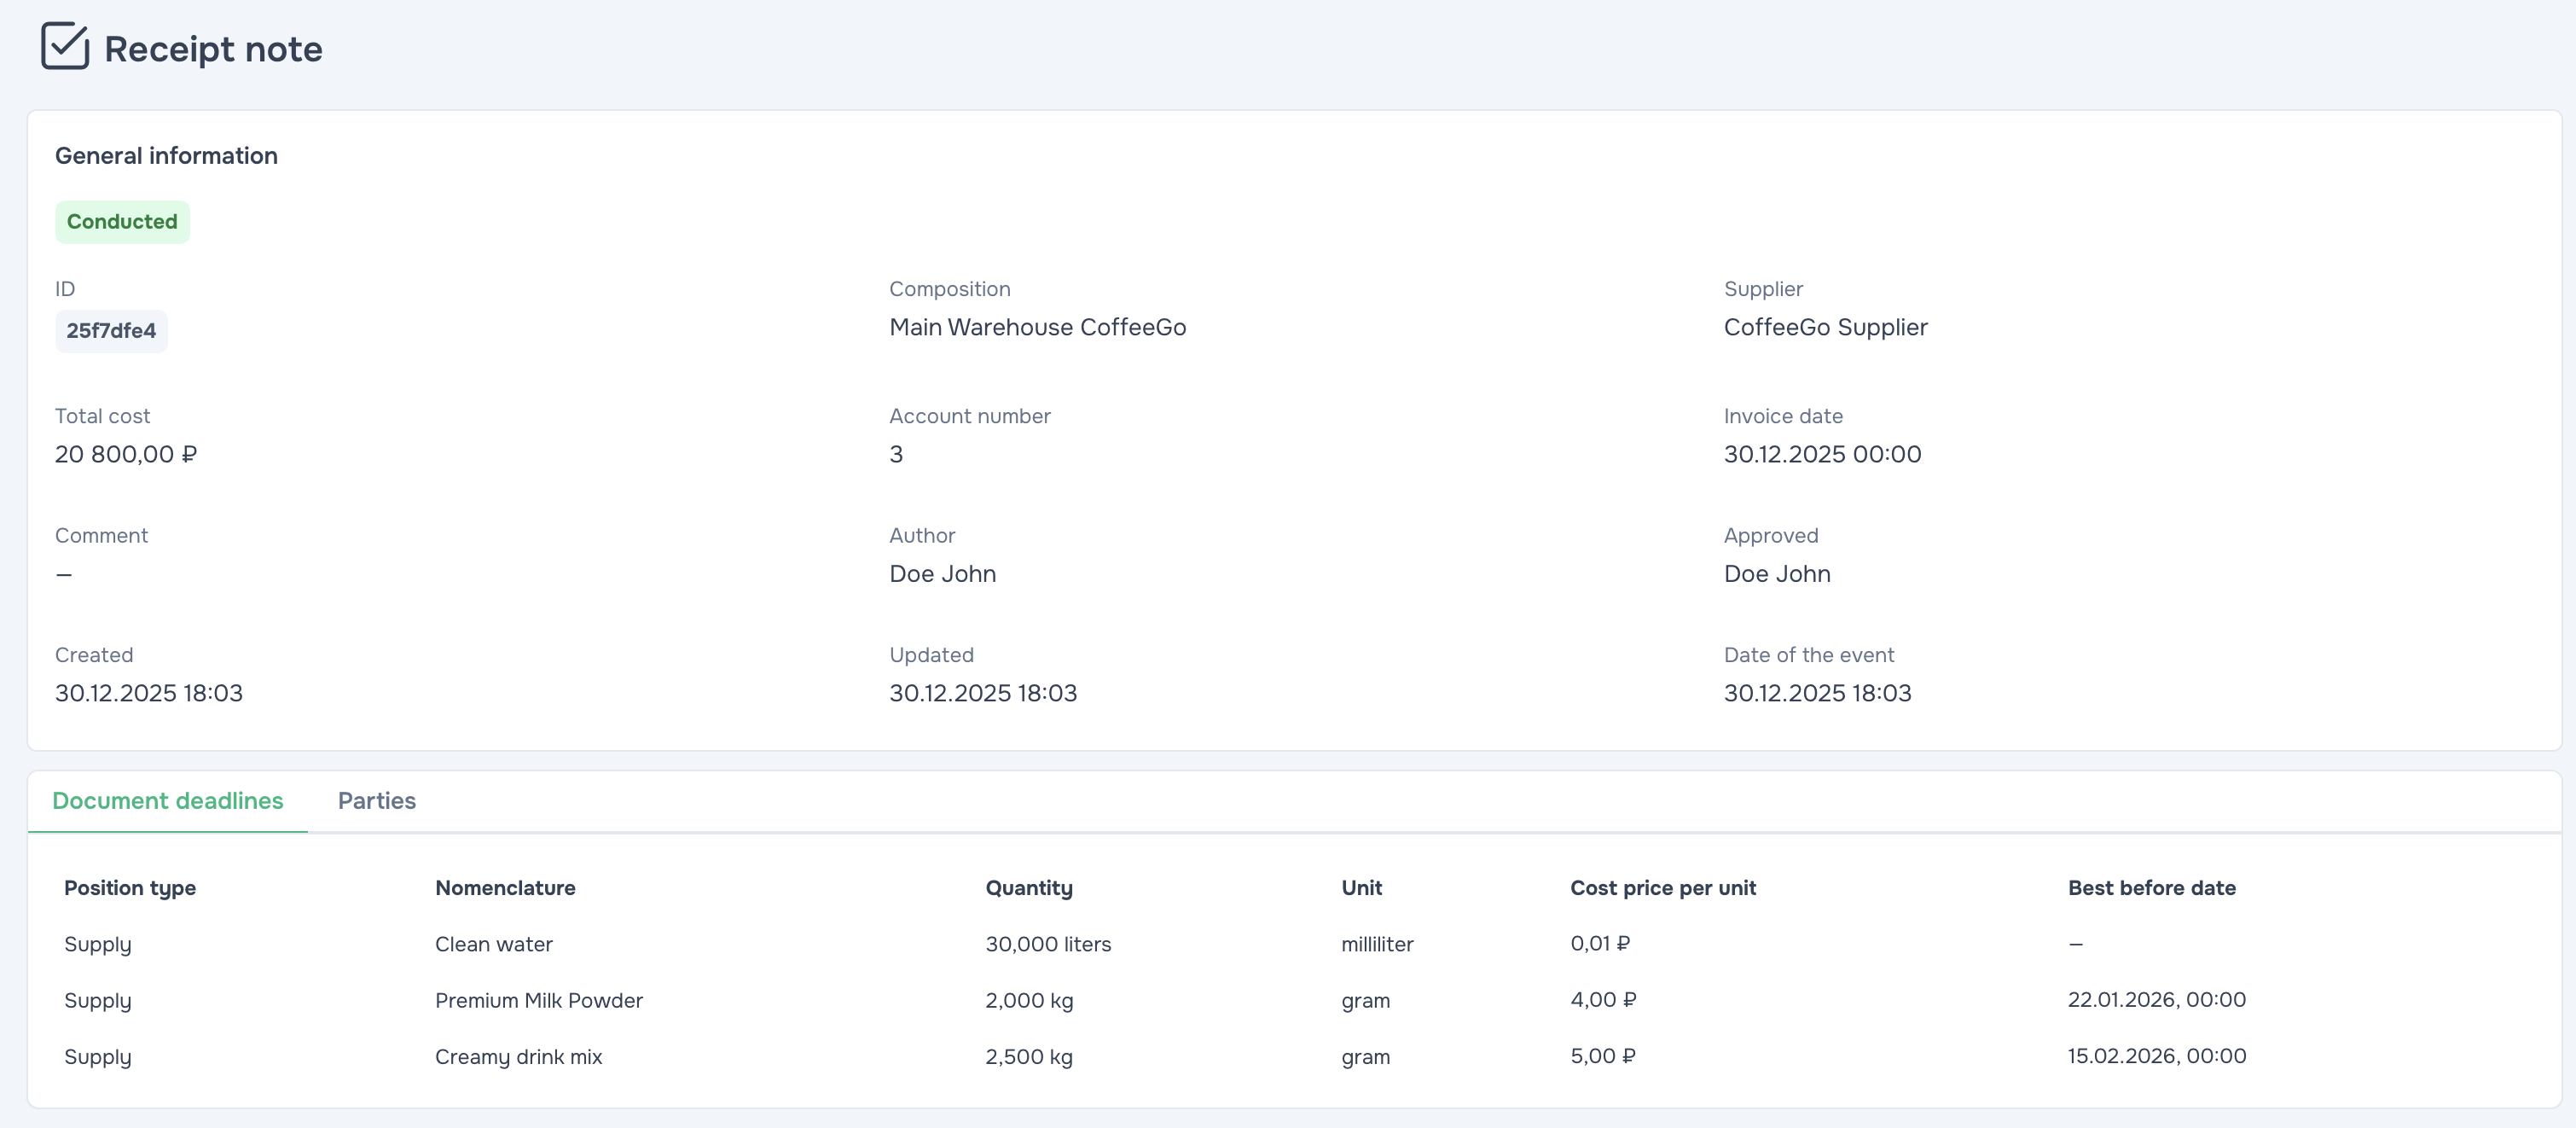Image resolution: width=2576 pixels, height=1128 pixels.
Task: Click the Nomenclature column header
Action: pos(505,888)
